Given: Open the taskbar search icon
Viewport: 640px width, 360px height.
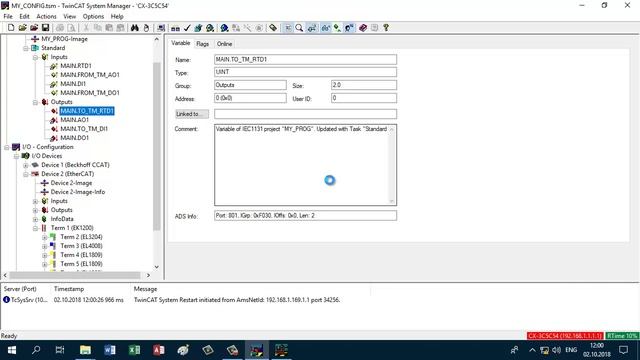Looking at the screenshot, I should 36,350.
